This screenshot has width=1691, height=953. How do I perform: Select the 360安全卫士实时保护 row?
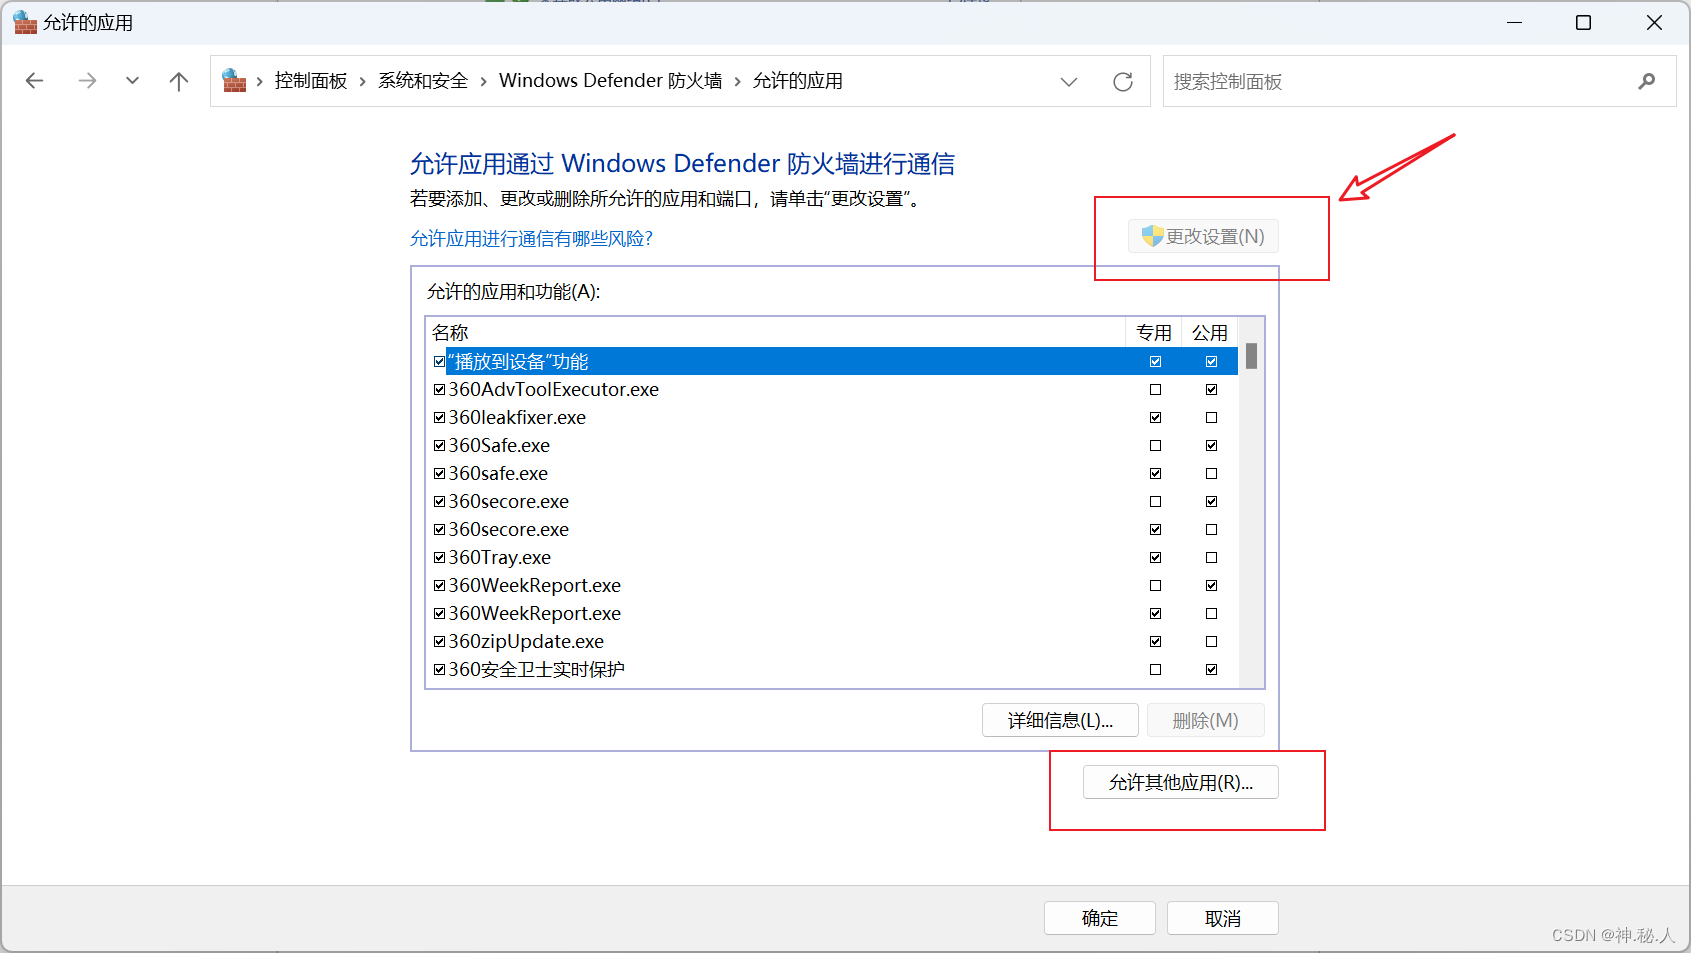pyautogui.click(x=832, y=669)
